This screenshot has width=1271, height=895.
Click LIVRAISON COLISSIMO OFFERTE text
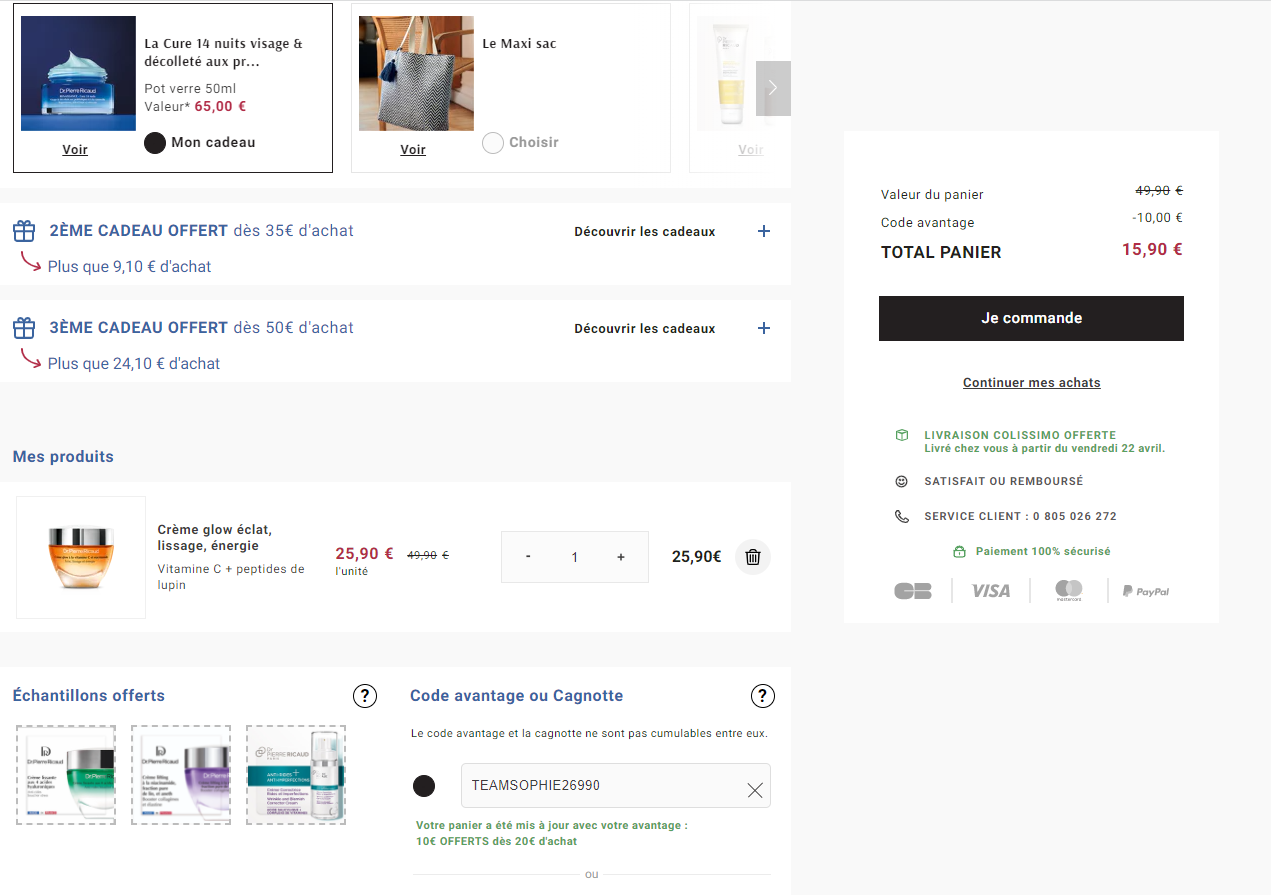click(x=1020, y=435)
